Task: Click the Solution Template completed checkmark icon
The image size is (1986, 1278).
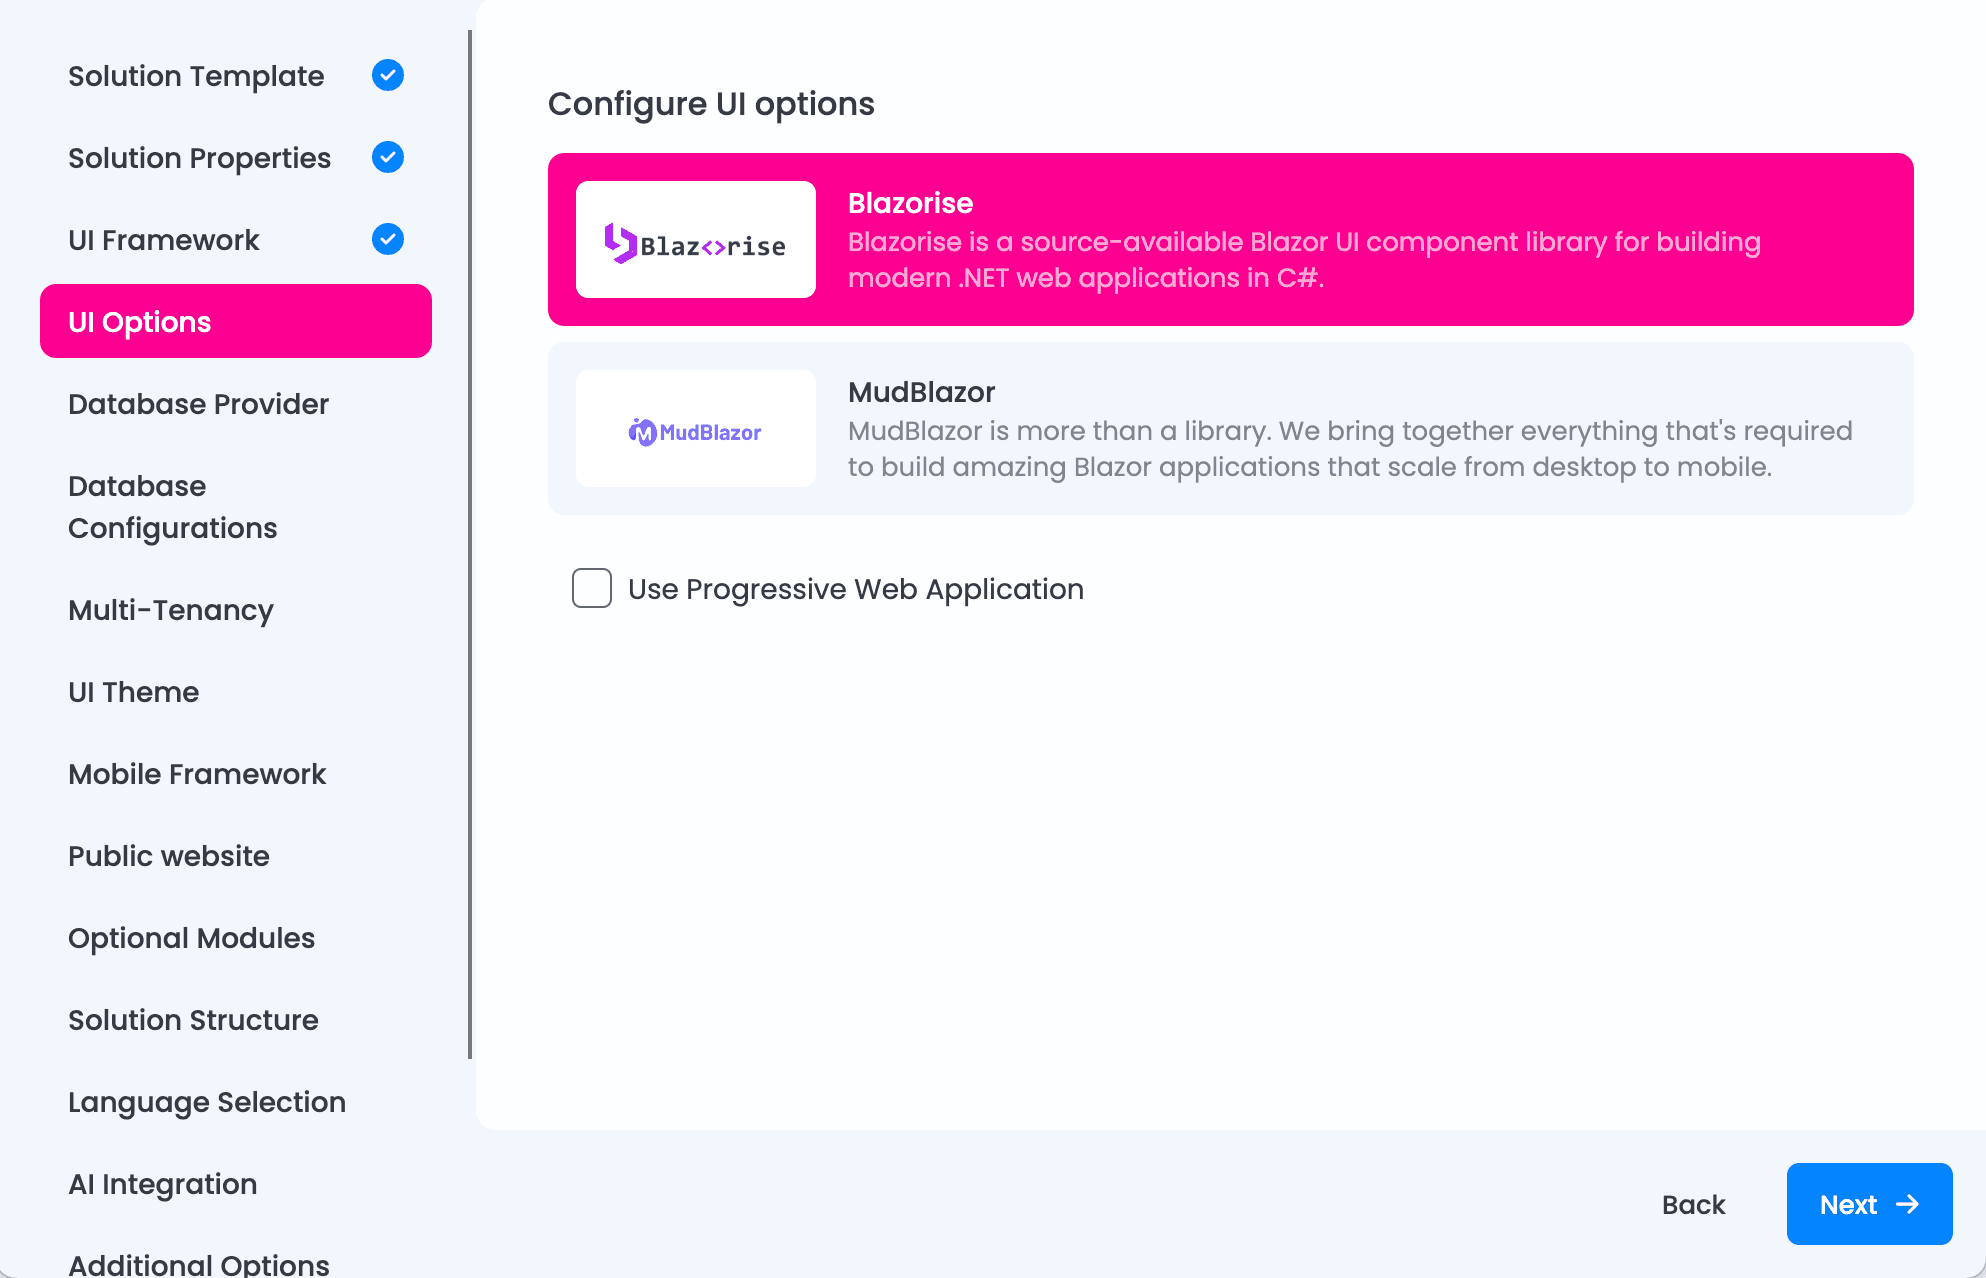Action: pyautogui.click(x=388, y=75)
